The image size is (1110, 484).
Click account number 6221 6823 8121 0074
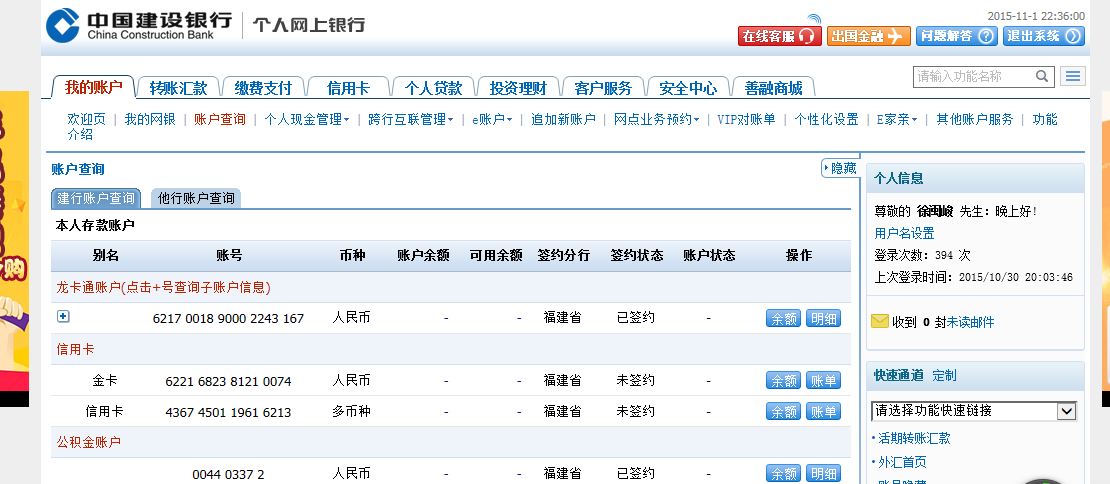pyautogui.click(x=228, y=381)
